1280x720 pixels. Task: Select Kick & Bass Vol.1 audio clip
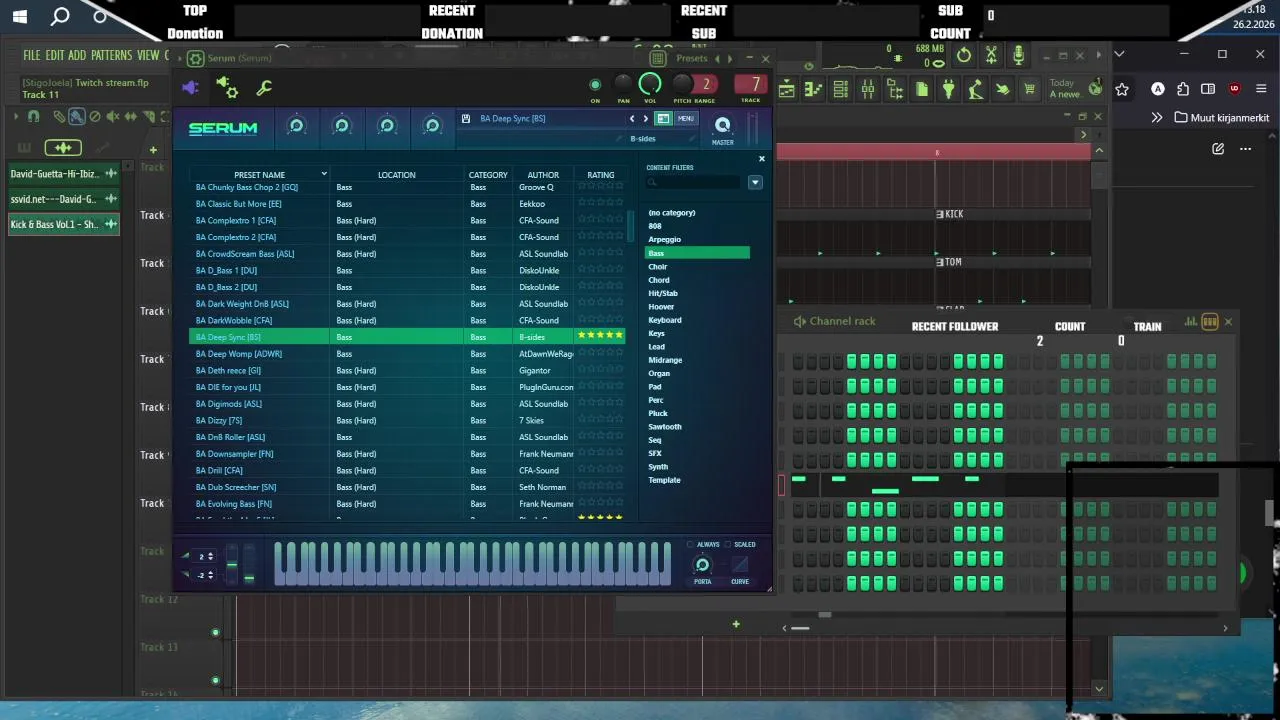tap(64, 224)
